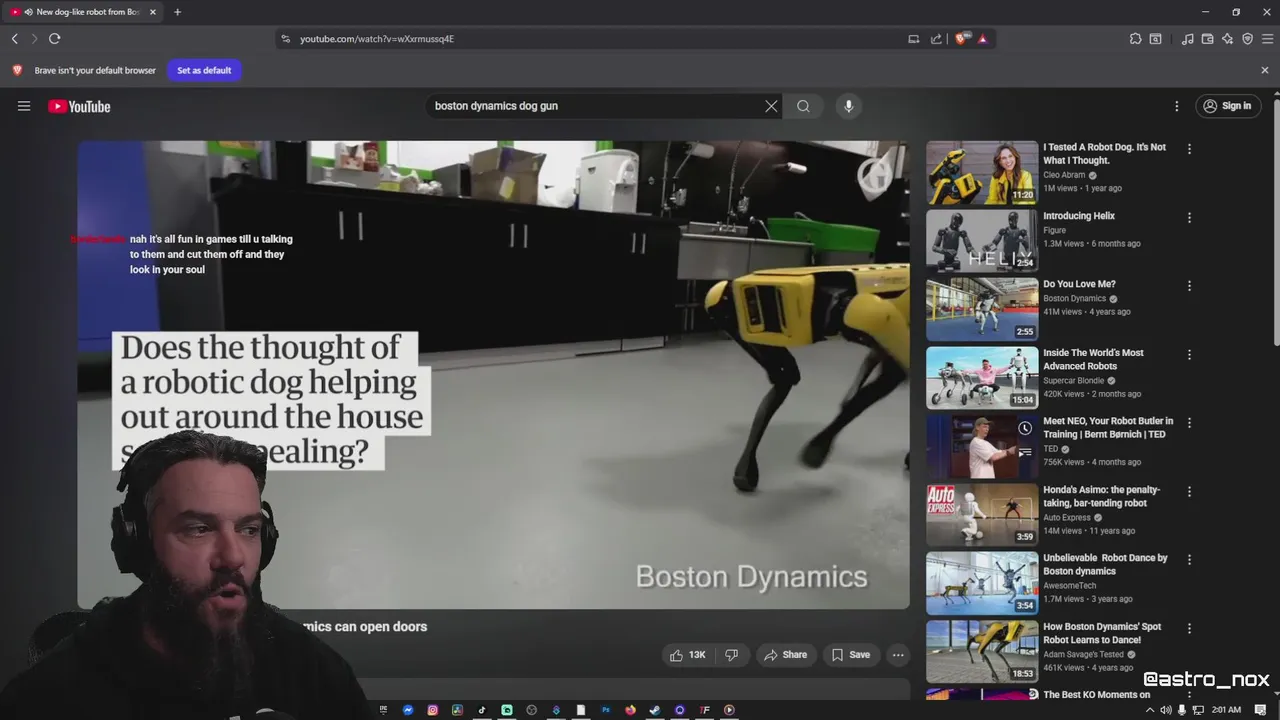This screenshot has width=1280, height=720.
Task: Open options for Honda's Asimo video
Action: 1189,491
